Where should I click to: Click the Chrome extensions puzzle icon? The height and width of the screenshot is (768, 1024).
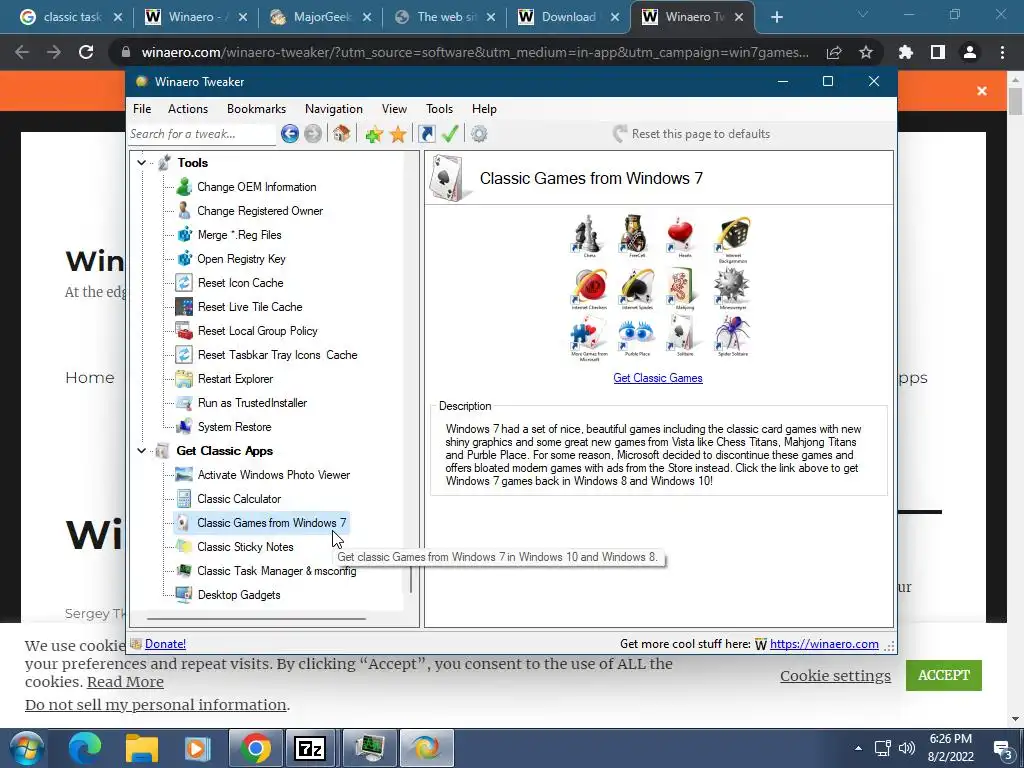[906, 52]
